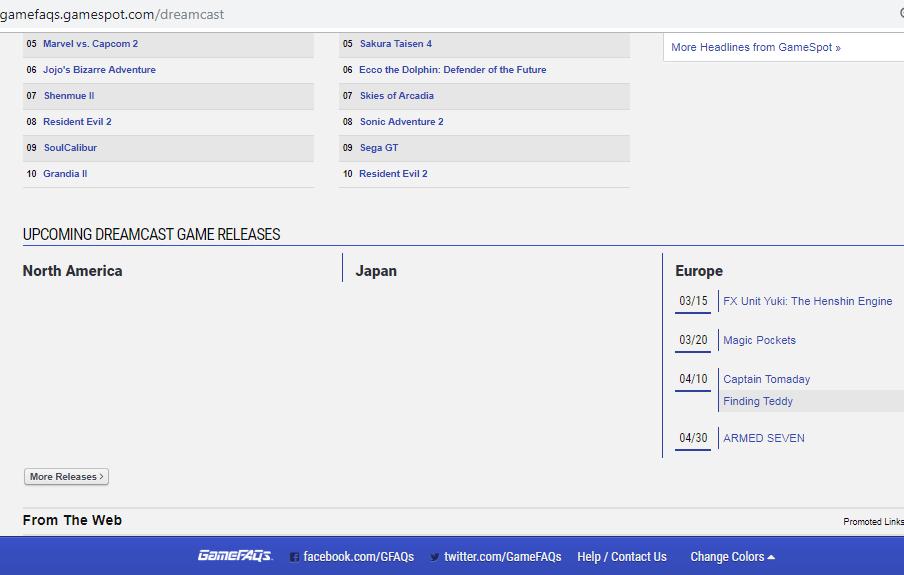Open More Headlines from GameSpot link

[755, 47]
